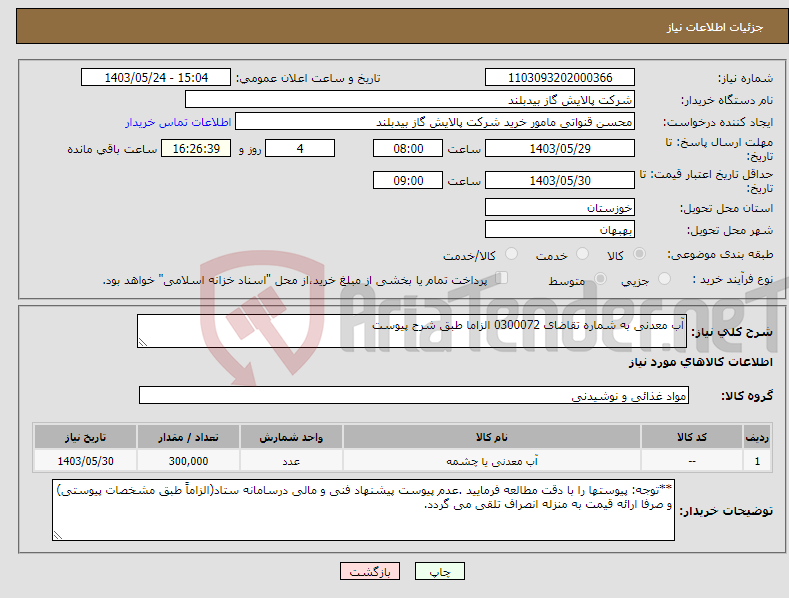
Task: Click the response deadline date 1403/05/29 field
Action: coord(560,148)
